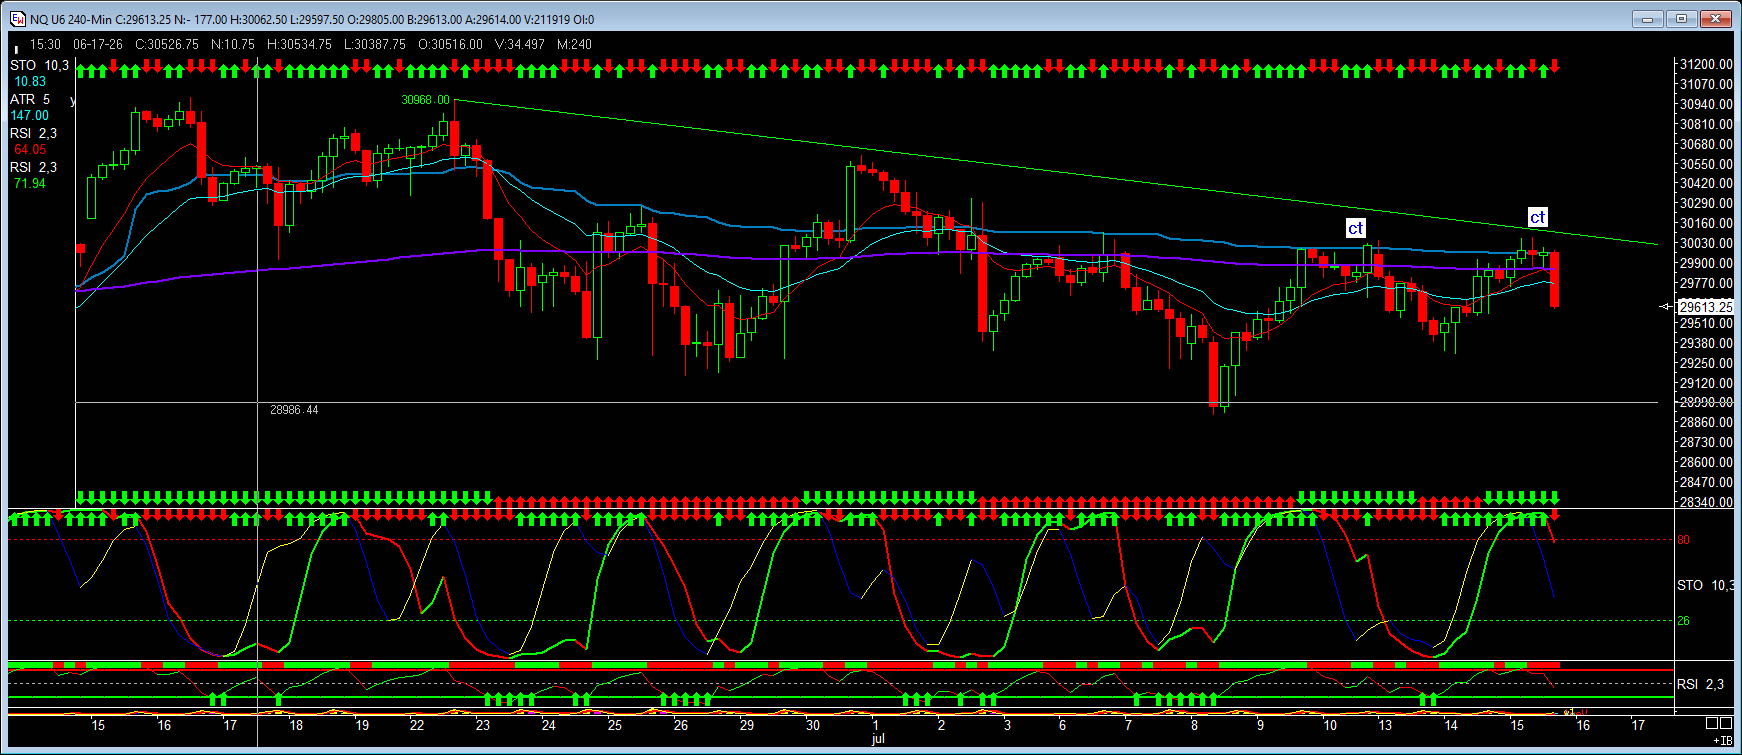Minimize the NQ U6 chart window

(x=1647, y=18)
